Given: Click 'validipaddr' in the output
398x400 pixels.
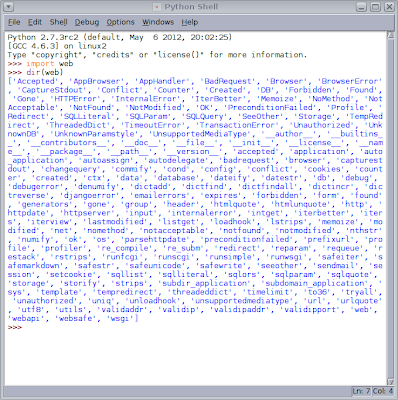Looking at the screenshot, I should pos(240,310).
